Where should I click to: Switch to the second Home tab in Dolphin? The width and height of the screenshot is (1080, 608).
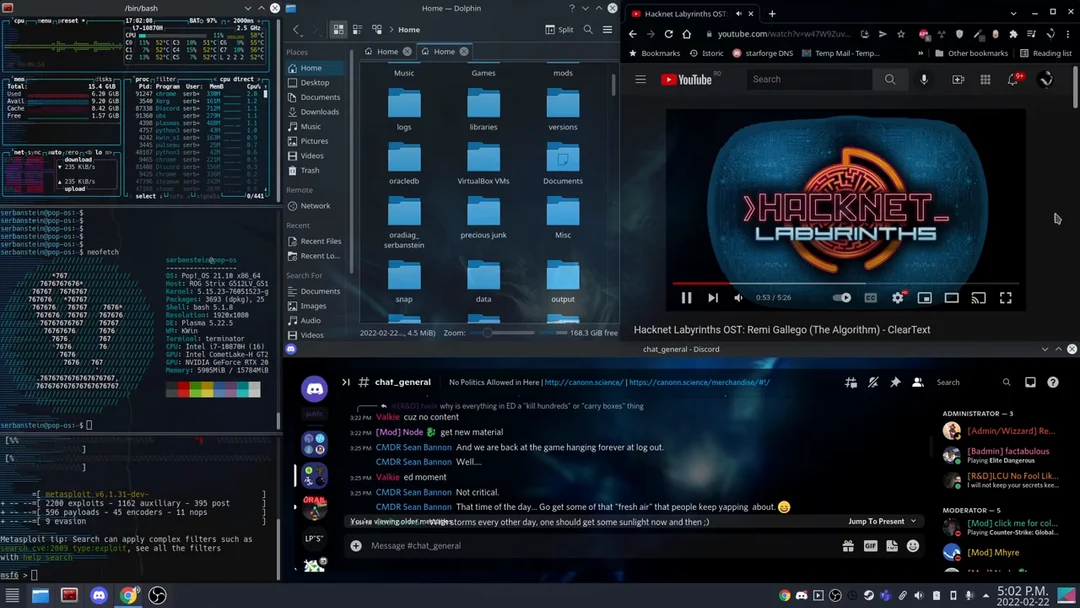click(x=444, y=51)
